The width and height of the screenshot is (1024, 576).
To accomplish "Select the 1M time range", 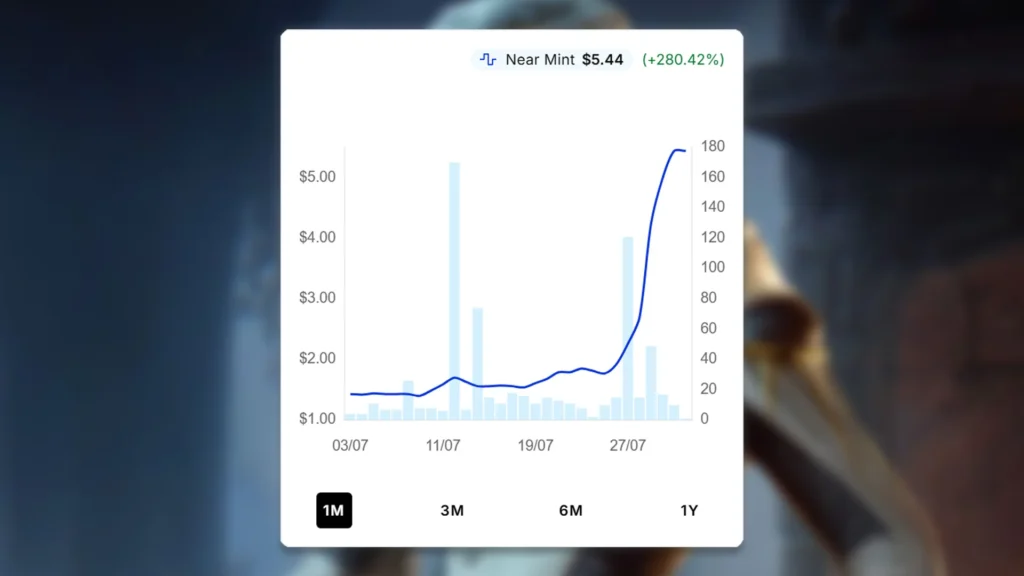I will click(333, 511).
